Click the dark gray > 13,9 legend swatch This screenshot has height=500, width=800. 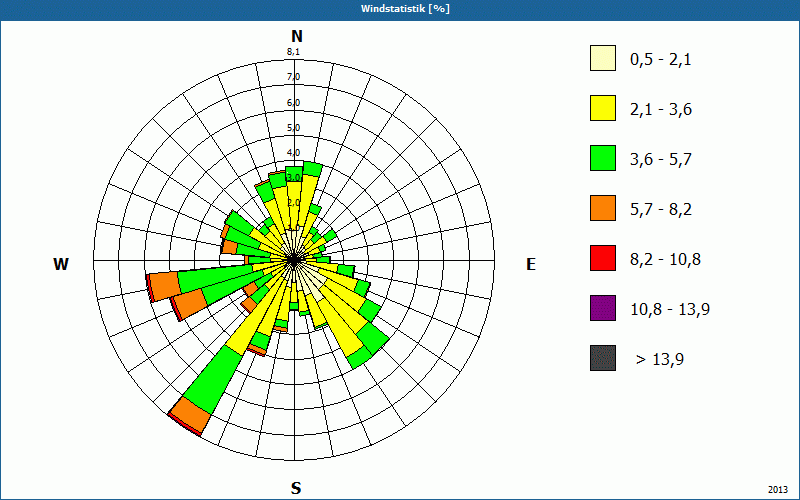coord(603,358)
